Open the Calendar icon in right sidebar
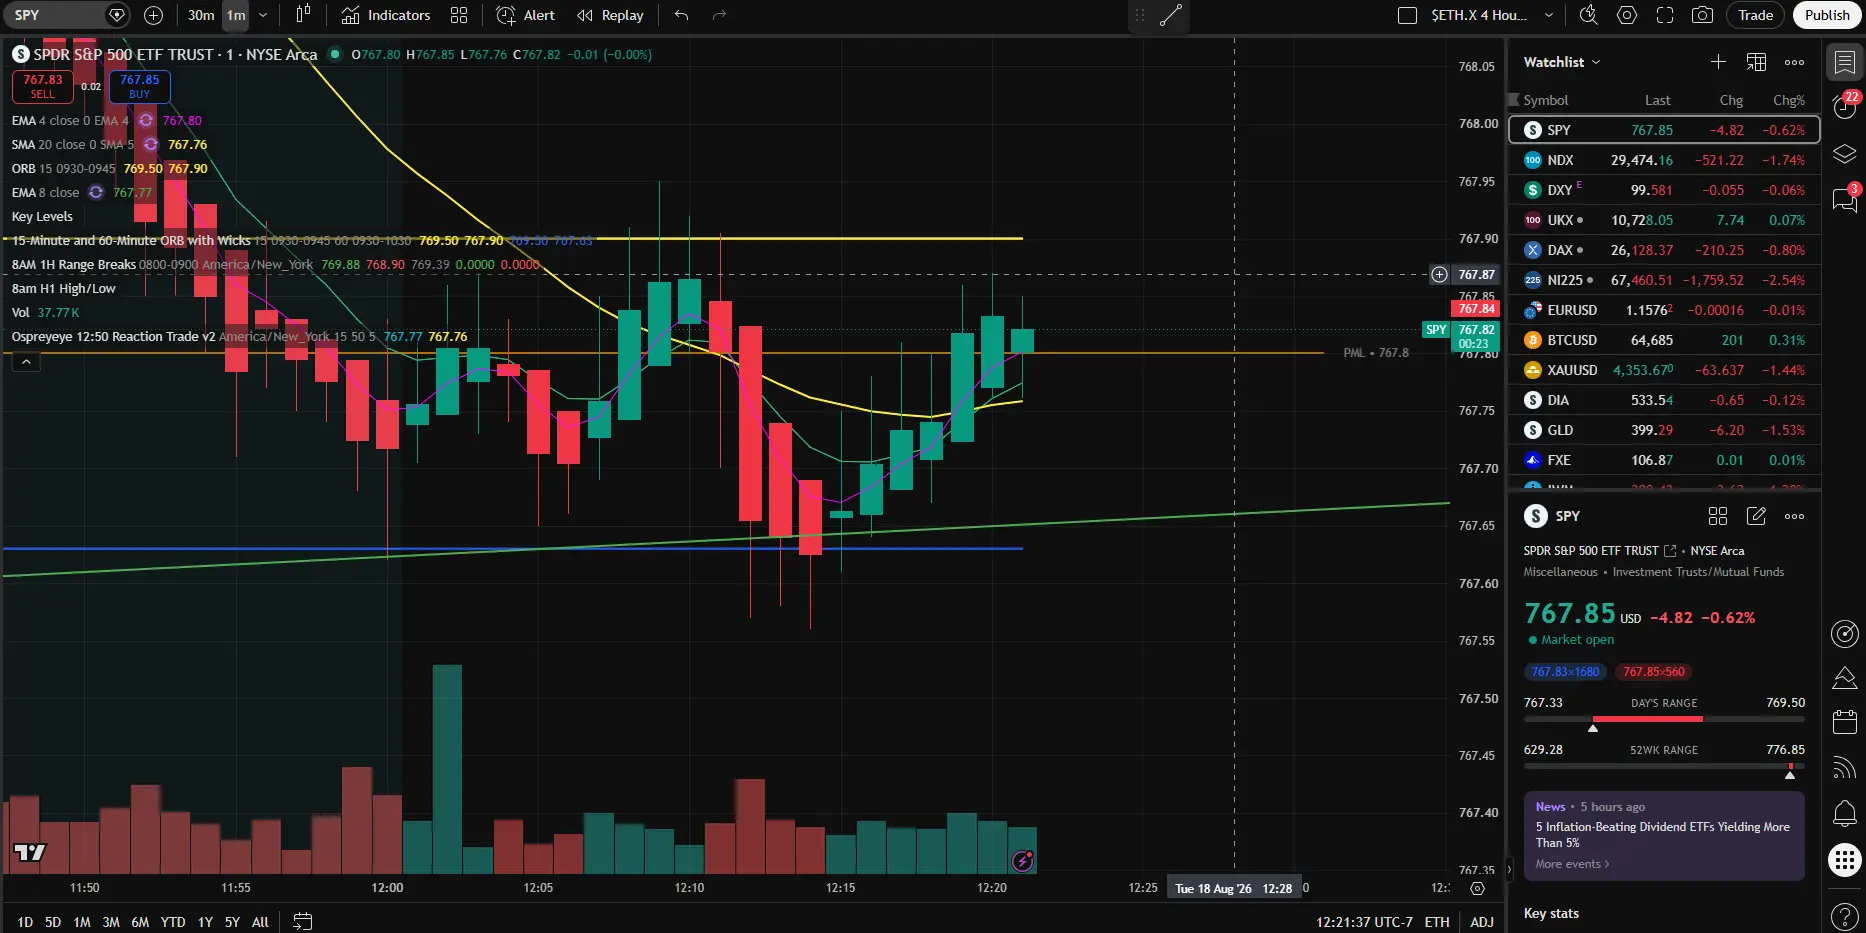Screen dimensions: 1866x933 tap(1845, 722)
